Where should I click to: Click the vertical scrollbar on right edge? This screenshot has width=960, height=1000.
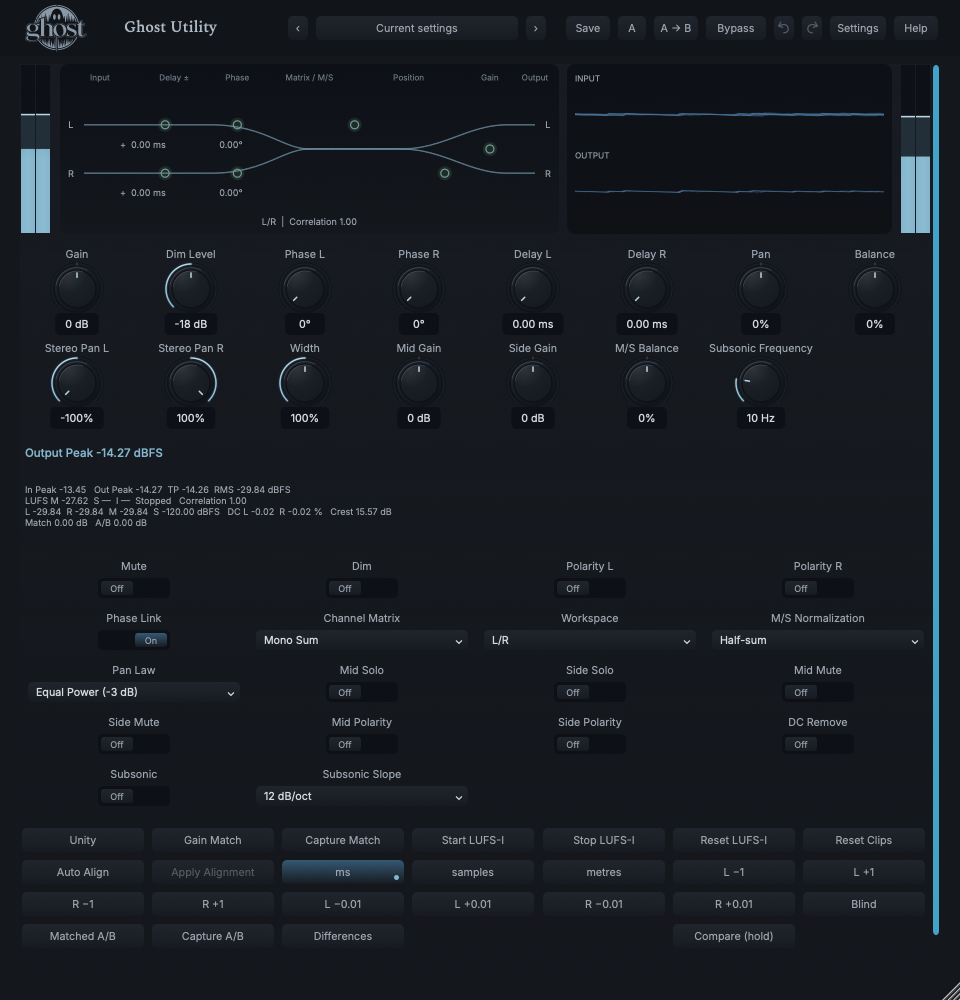(x=936, y=499)
